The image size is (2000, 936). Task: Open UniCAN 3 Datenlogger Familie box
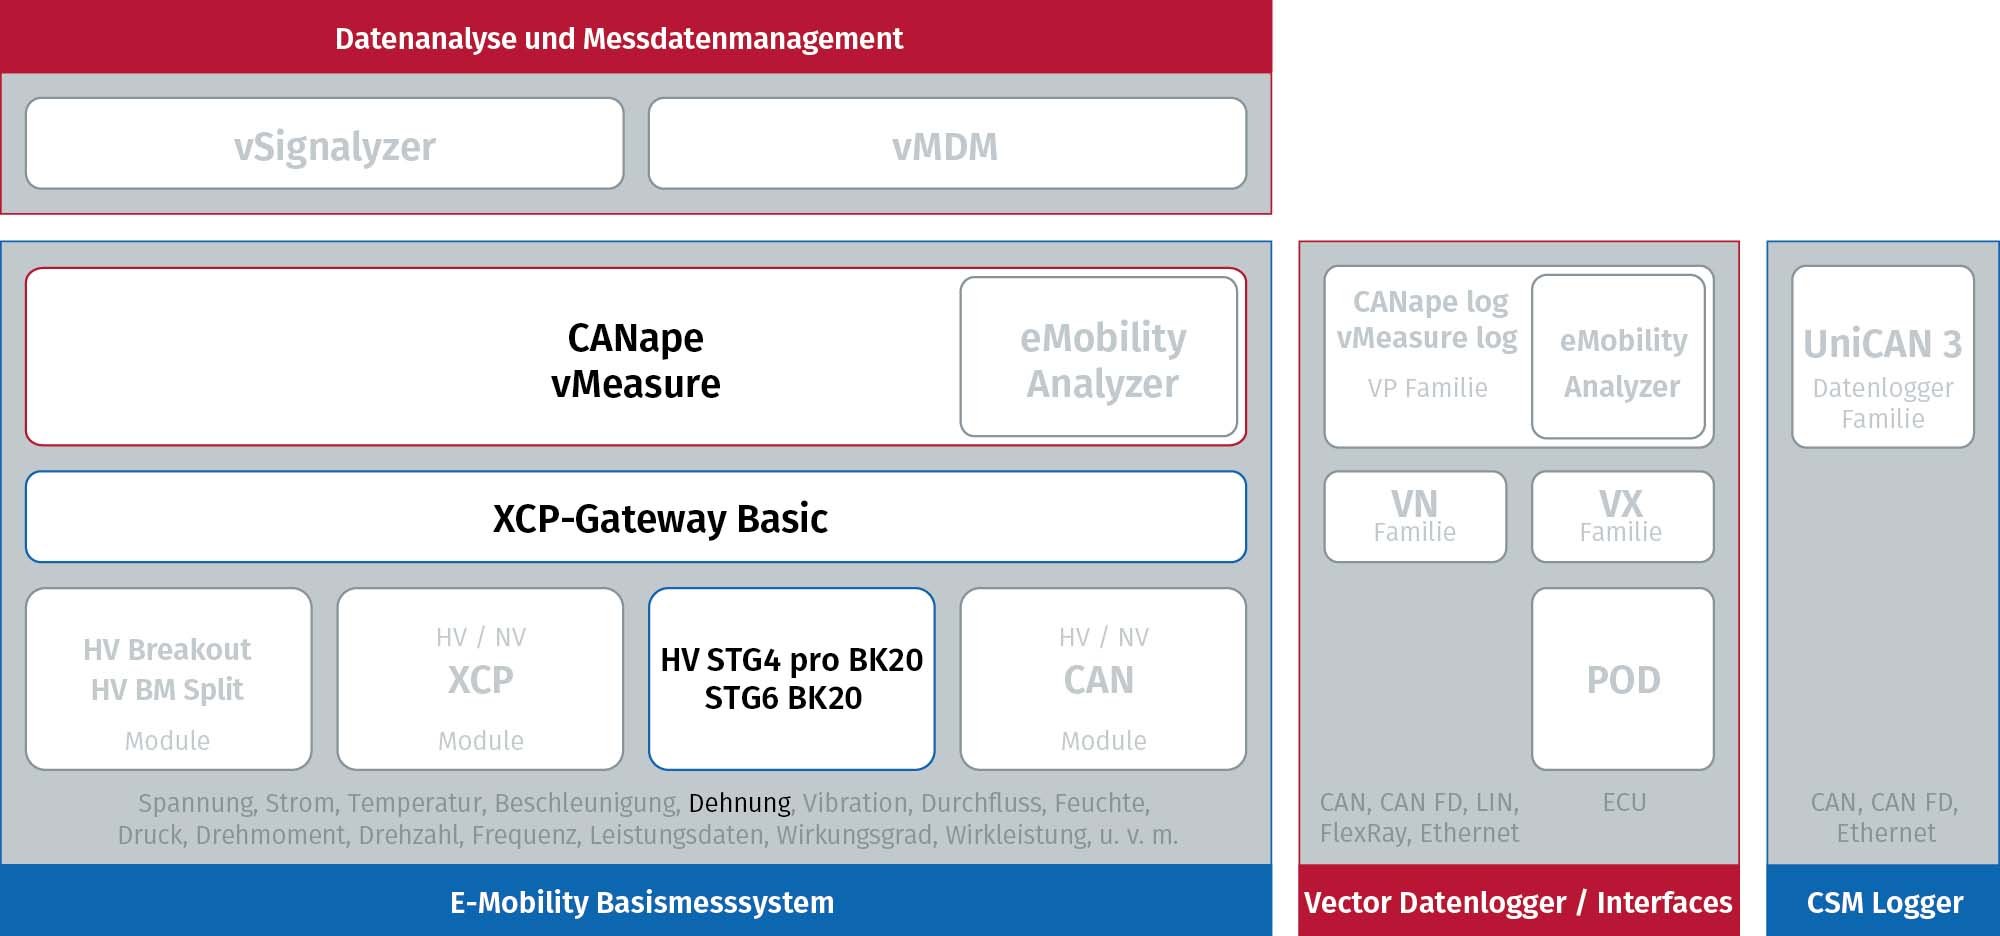[x=1883, y=357]
